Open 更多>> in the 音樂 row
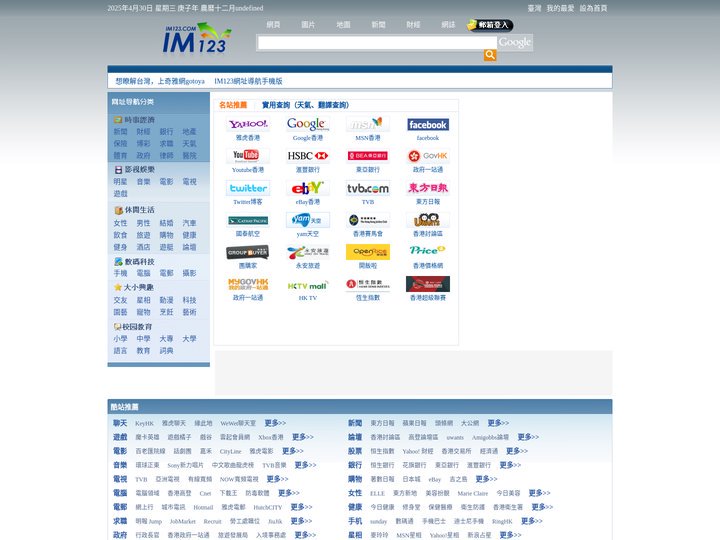The height and width of the screenshot is (540, 720). [305, 465]
